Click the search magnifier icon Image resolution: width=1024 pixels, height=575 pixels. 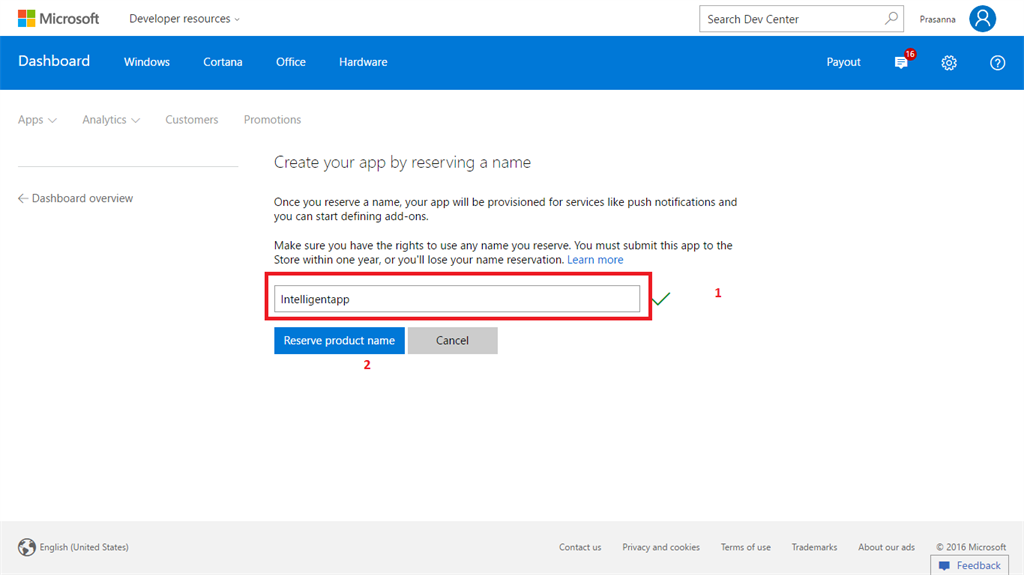click(891, 18)
